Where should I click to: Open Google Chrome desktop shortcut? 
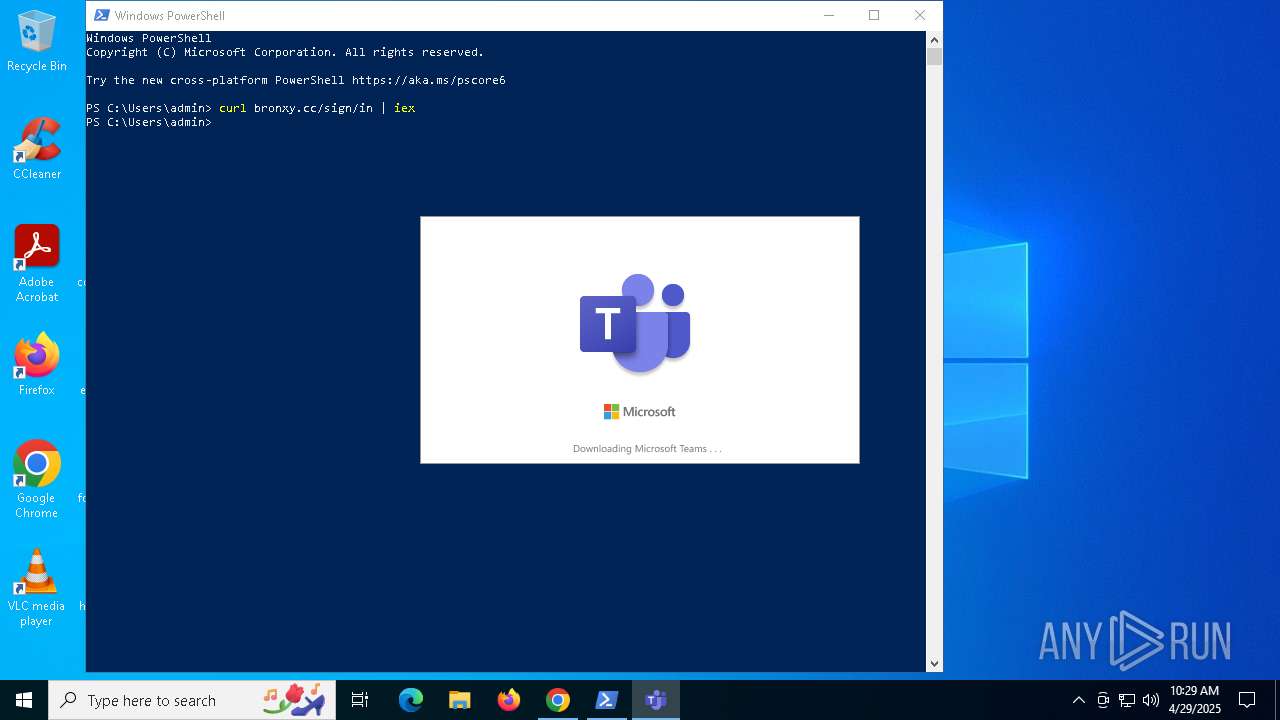click(37, 480)
